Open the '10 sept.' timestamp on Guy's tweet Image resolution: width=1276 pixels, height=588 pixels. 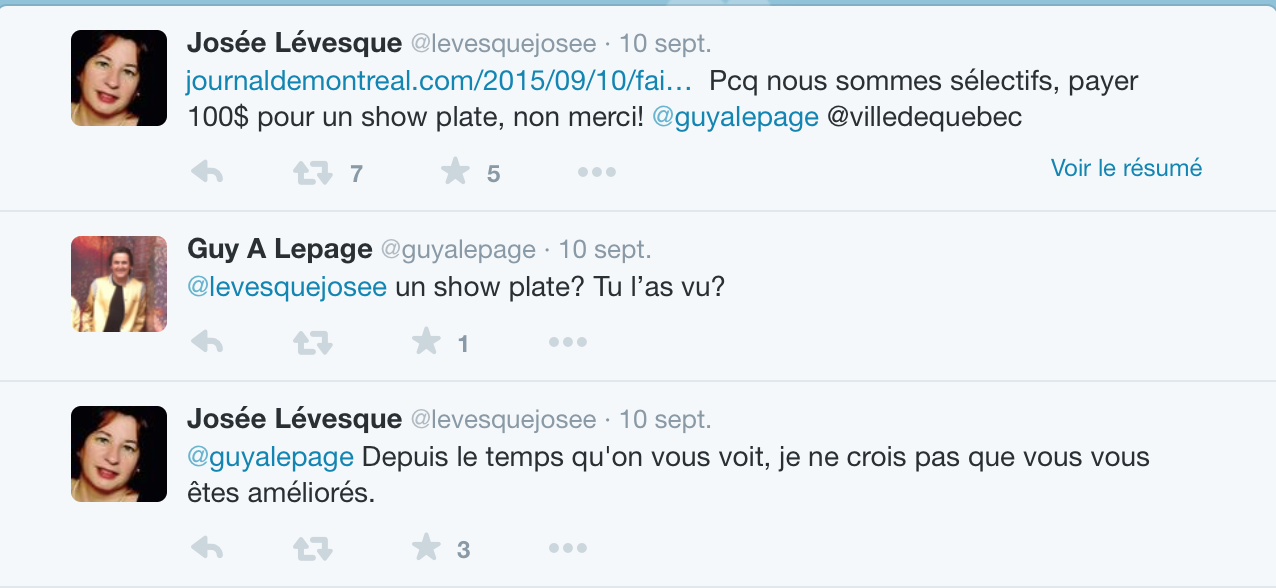[x=605, y=249]
